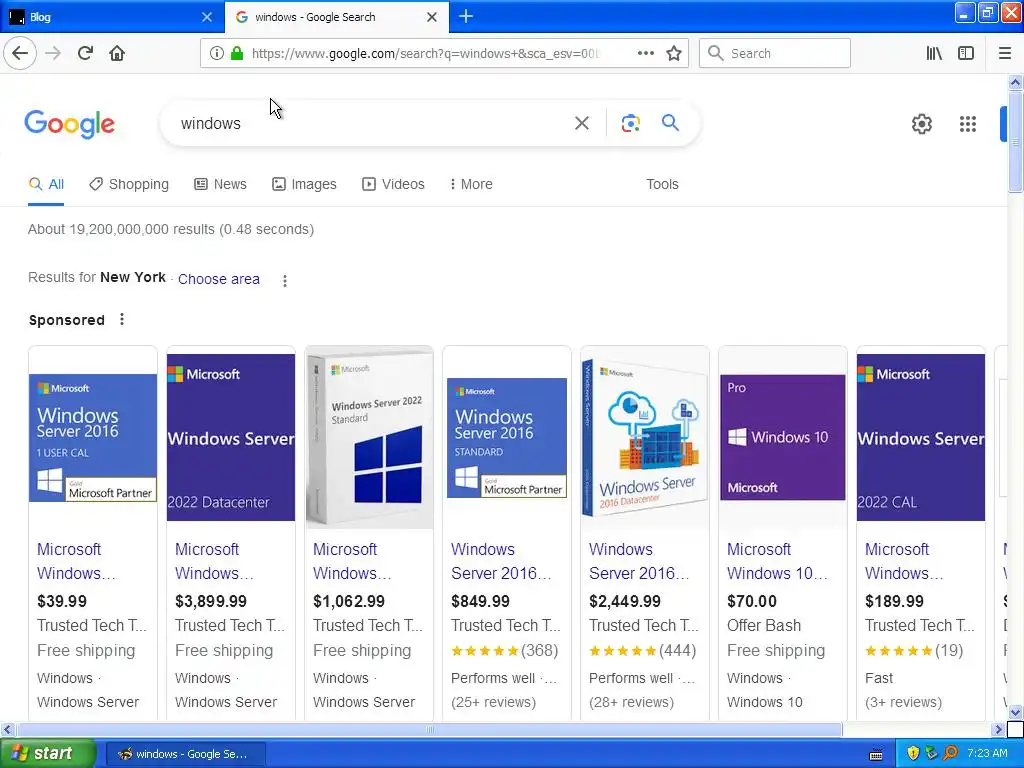This screenshot has width=1024, height=768.
Task: Go back with the browser back arrow
Action: 20,54
